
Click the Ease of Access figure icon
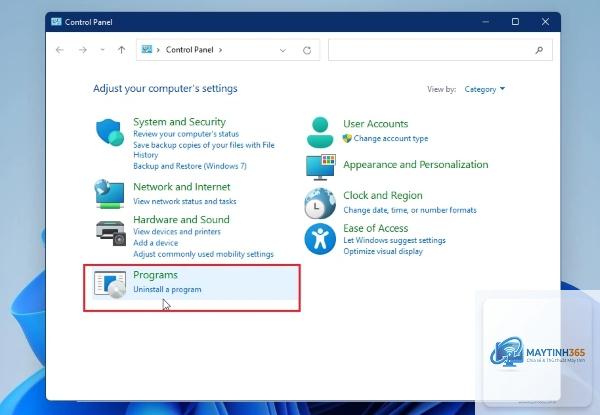[320, 239]
